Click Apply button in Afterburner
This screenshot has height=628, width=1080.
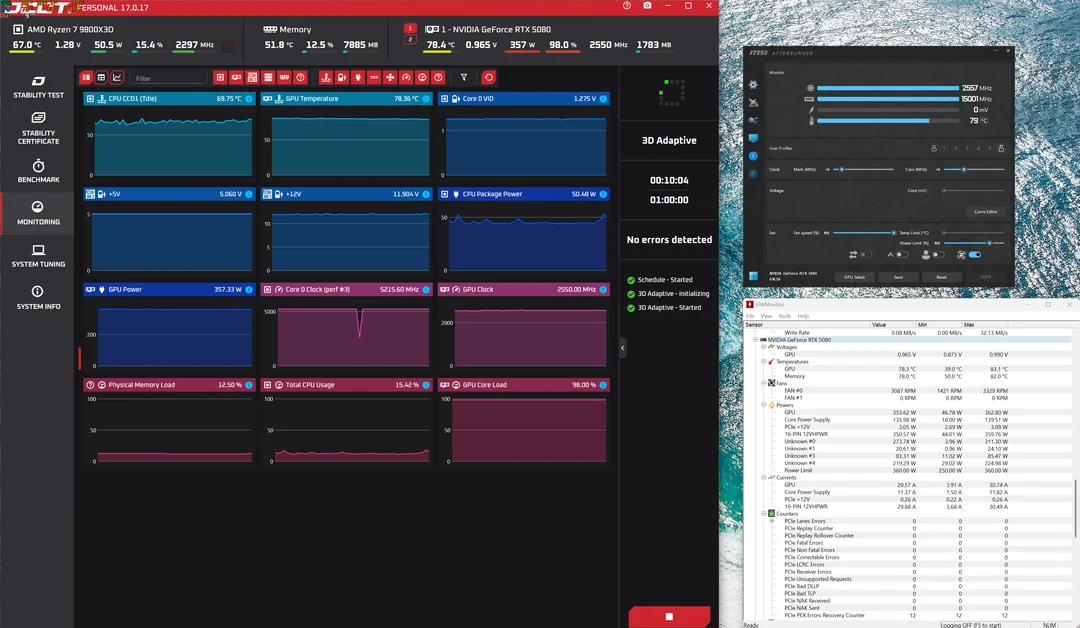[x=986, y=277]
